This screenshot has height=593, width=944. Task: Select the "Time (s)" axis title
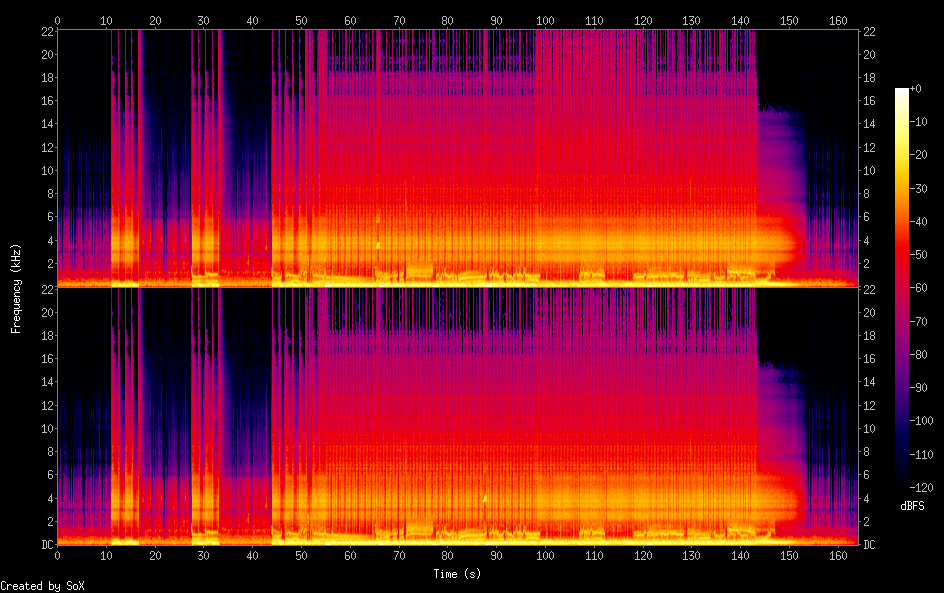(x=458, y=574)
